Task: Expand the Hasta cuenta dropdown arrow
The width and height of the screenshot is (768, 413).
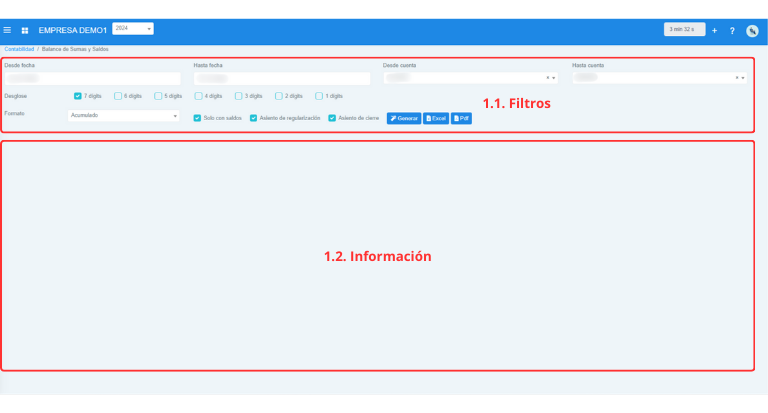Action: click(743, 78)
